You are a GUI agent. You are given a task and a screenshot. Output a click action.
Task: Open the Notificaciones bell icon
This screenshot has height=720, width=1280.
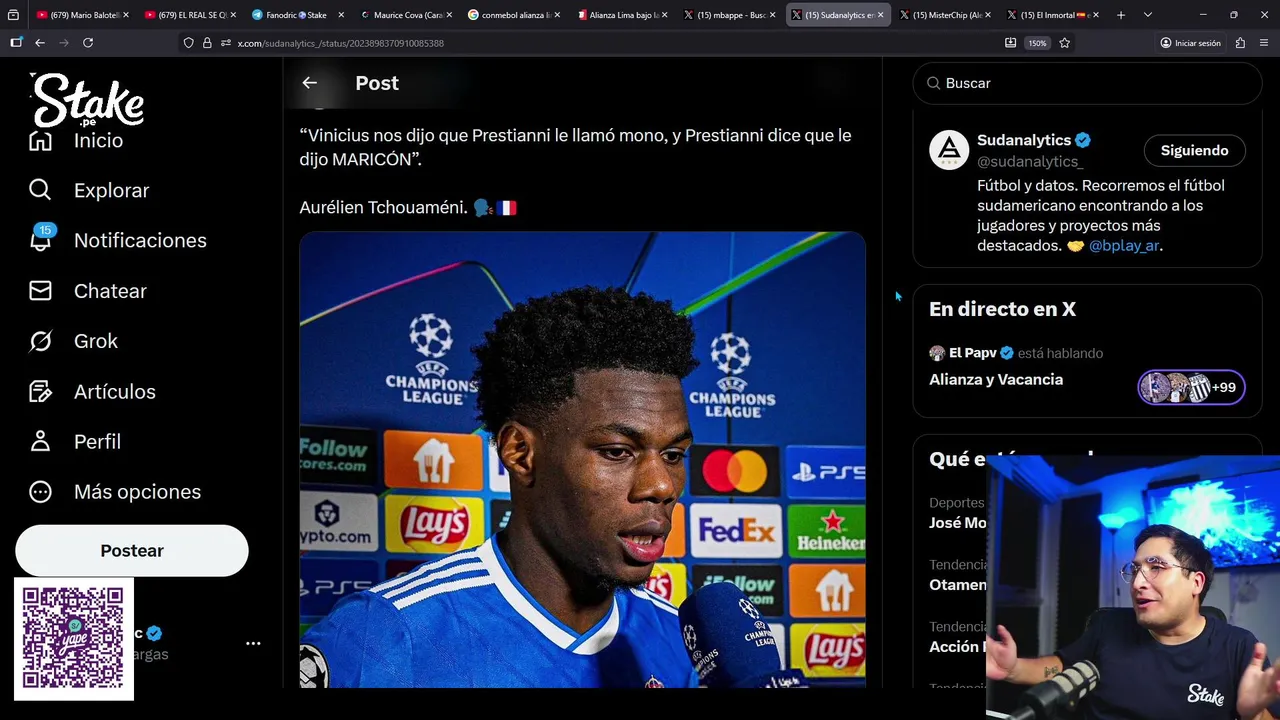(41, 239)
